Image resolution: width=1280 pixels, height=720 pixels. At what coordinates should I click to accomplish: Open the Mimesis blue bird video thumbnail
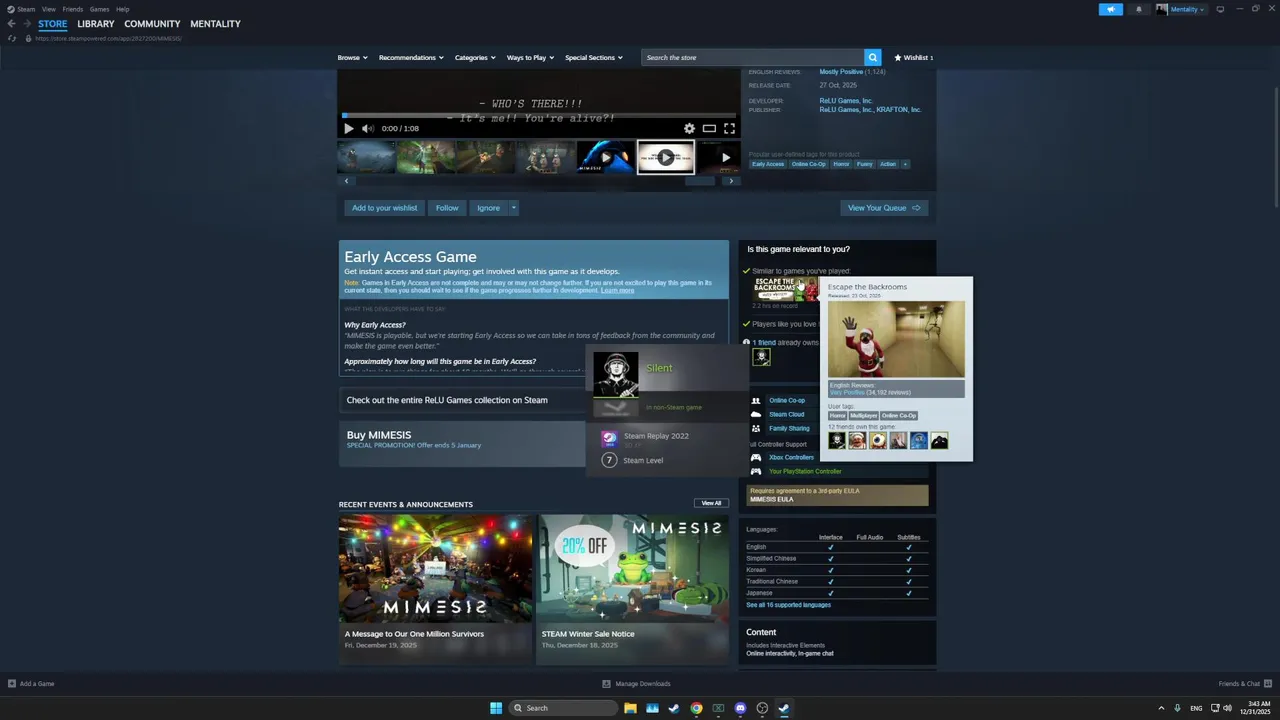(605, 158)
